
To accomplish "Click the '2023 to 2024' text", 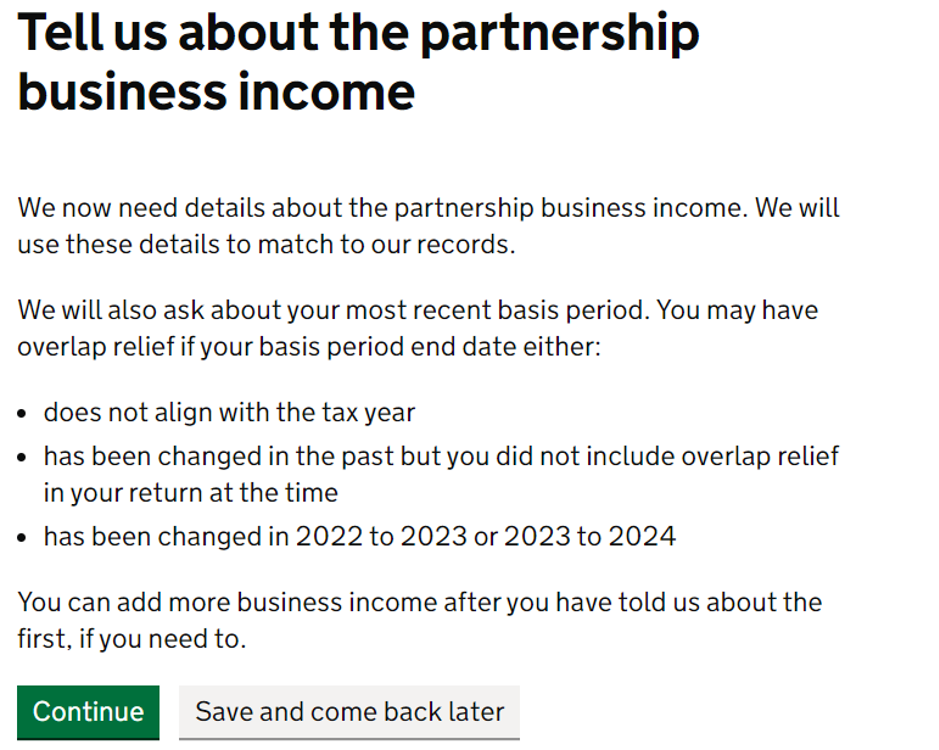I will (590, 537).
